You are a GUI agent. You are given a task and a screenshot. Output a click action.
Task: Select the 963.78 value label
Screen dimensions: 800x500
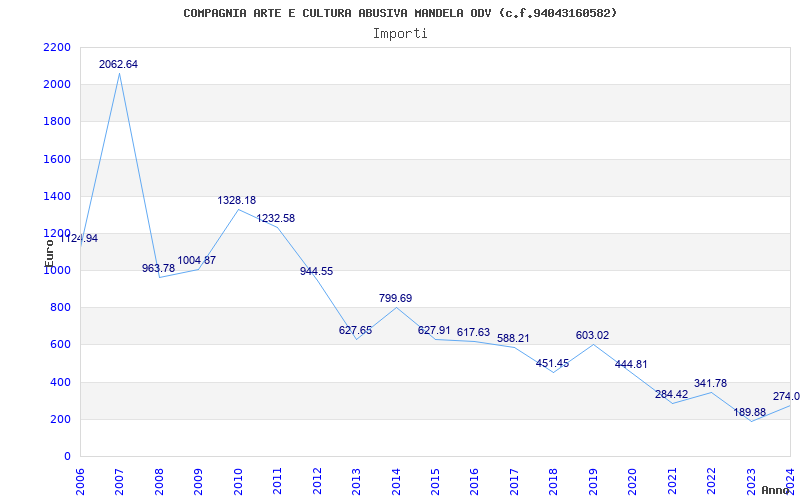tap(158, 268)
